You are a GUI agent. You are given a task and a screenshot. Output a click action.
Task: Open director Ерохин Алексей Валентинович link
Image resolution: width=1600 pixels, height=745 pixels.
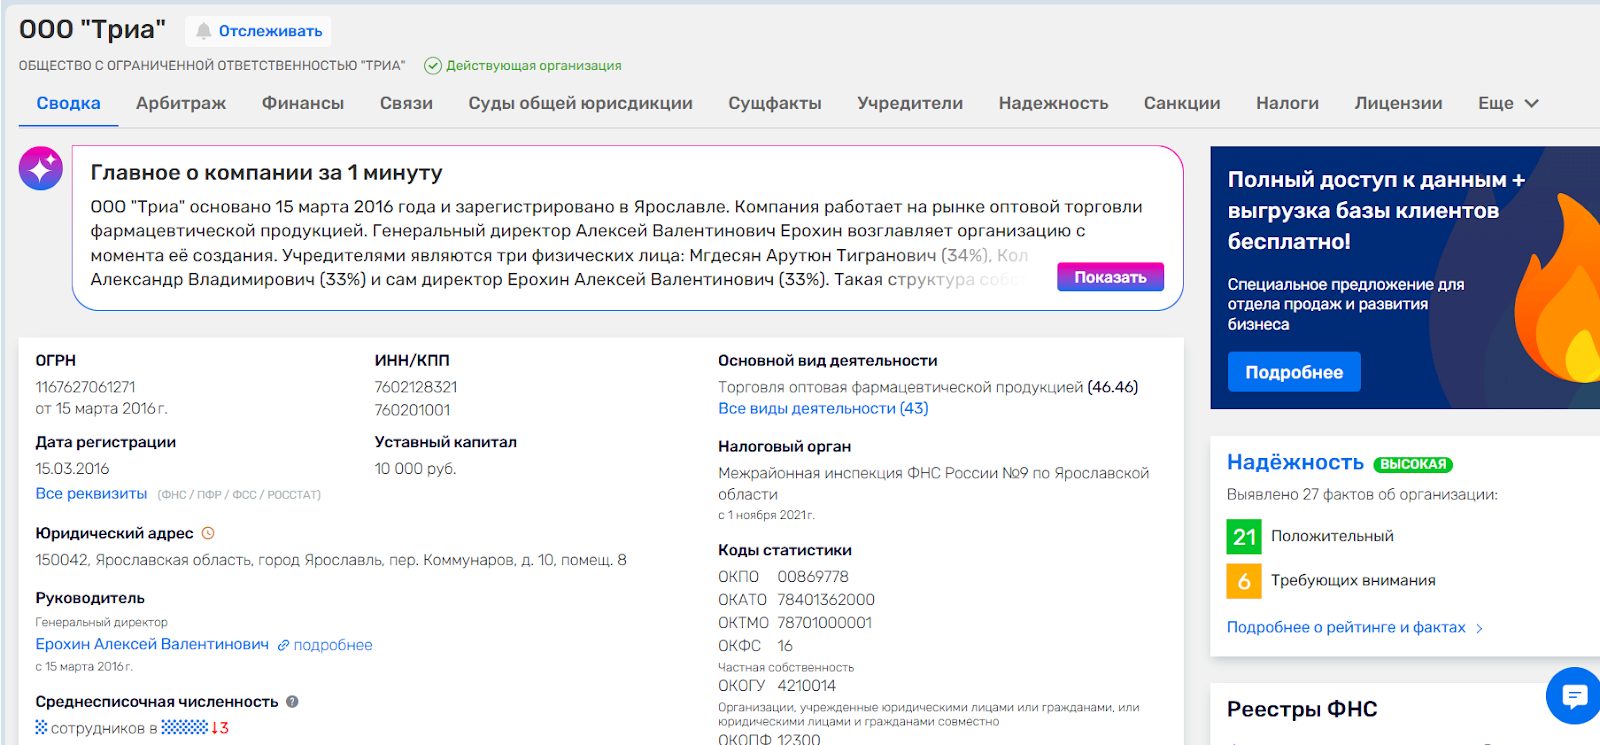(152, 644)
